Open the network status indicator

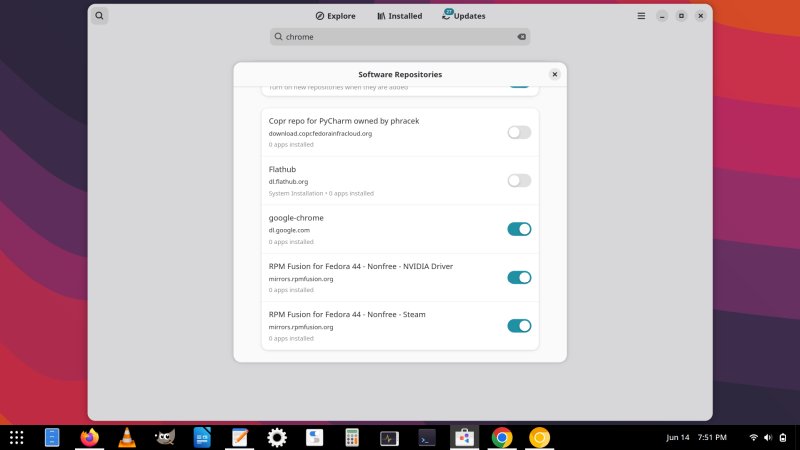click(x=754, y=438)
